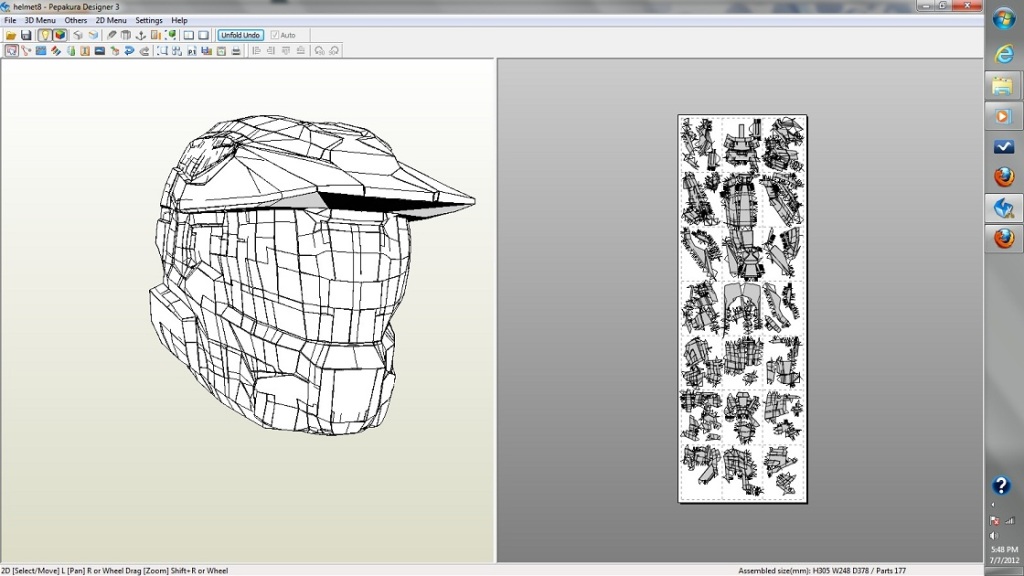Click the grey cube toolbar icon
This screenshot has height=576, width=1024.
tap(78, 35)
